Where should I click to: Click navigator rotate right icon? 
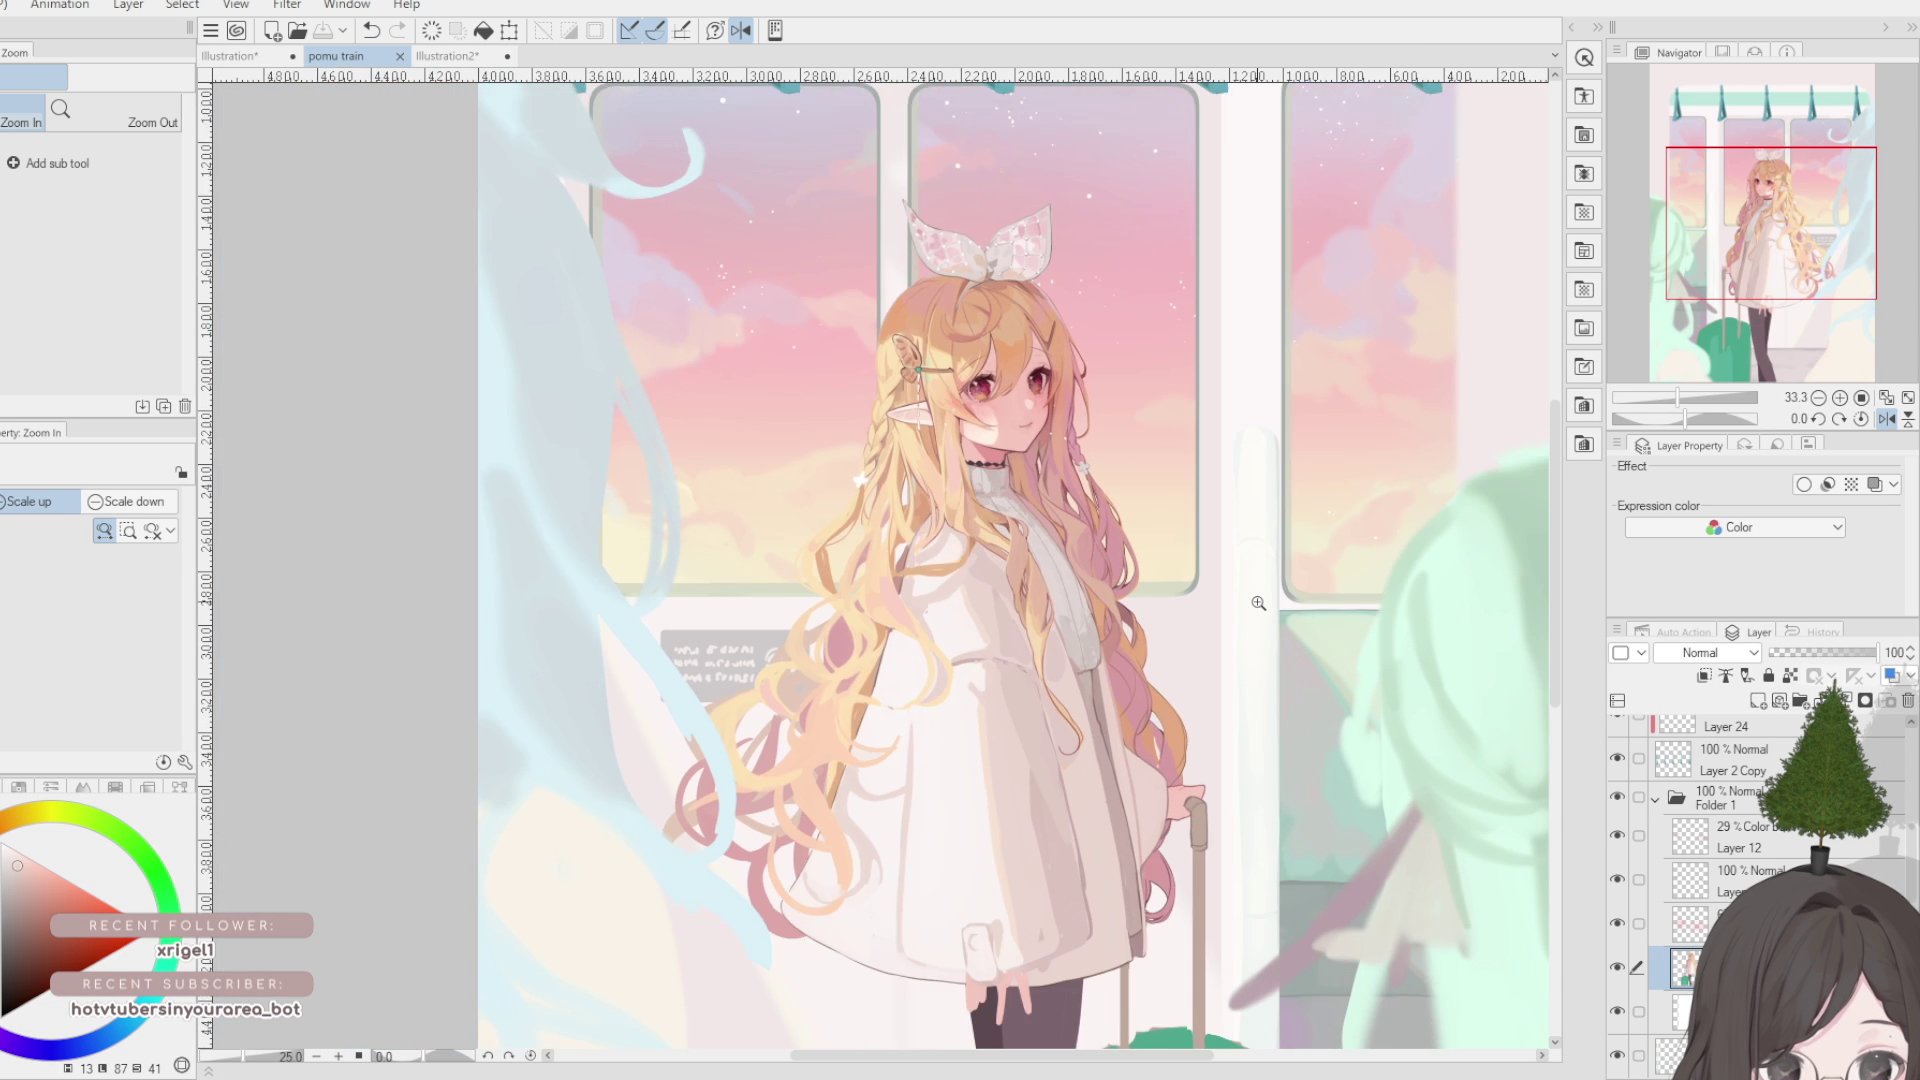coord(1840,419)
